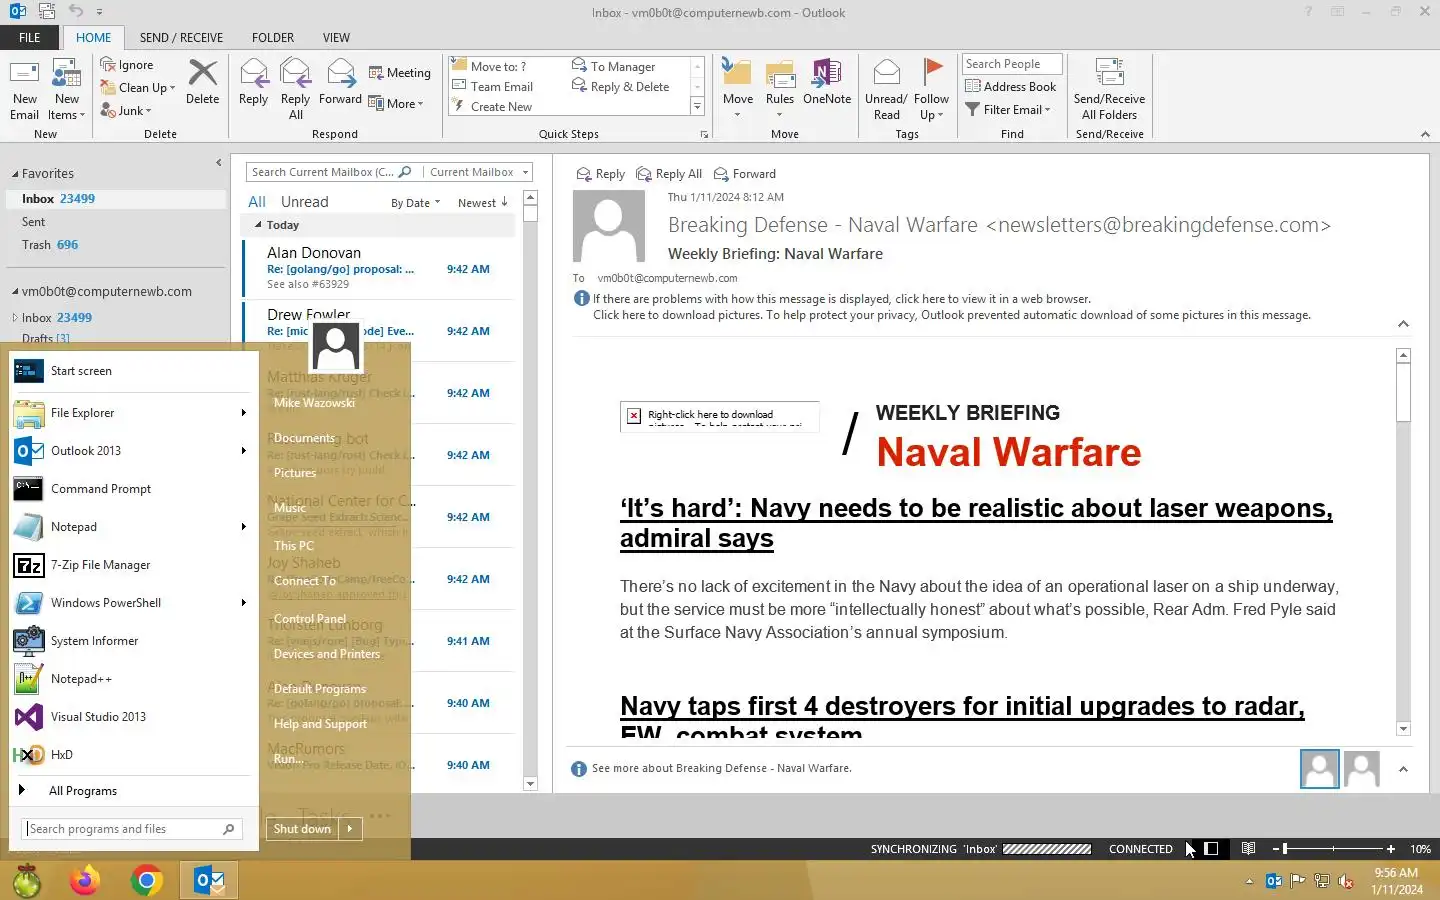Launch Command Prompt from Start menu
Screen dimensions: 1440x900
coord(130,489)
